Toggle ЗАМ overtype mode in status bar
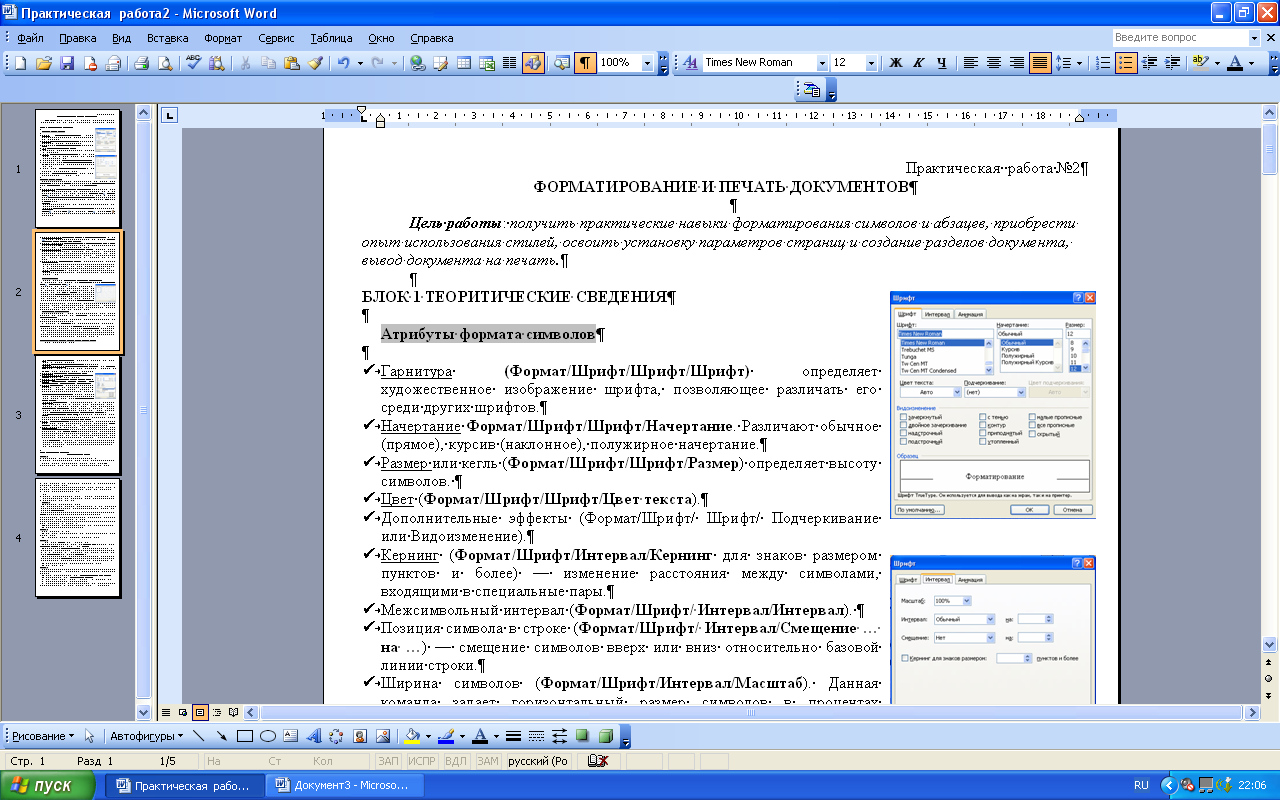1280x800 pixels. click(x=487, y=761)
